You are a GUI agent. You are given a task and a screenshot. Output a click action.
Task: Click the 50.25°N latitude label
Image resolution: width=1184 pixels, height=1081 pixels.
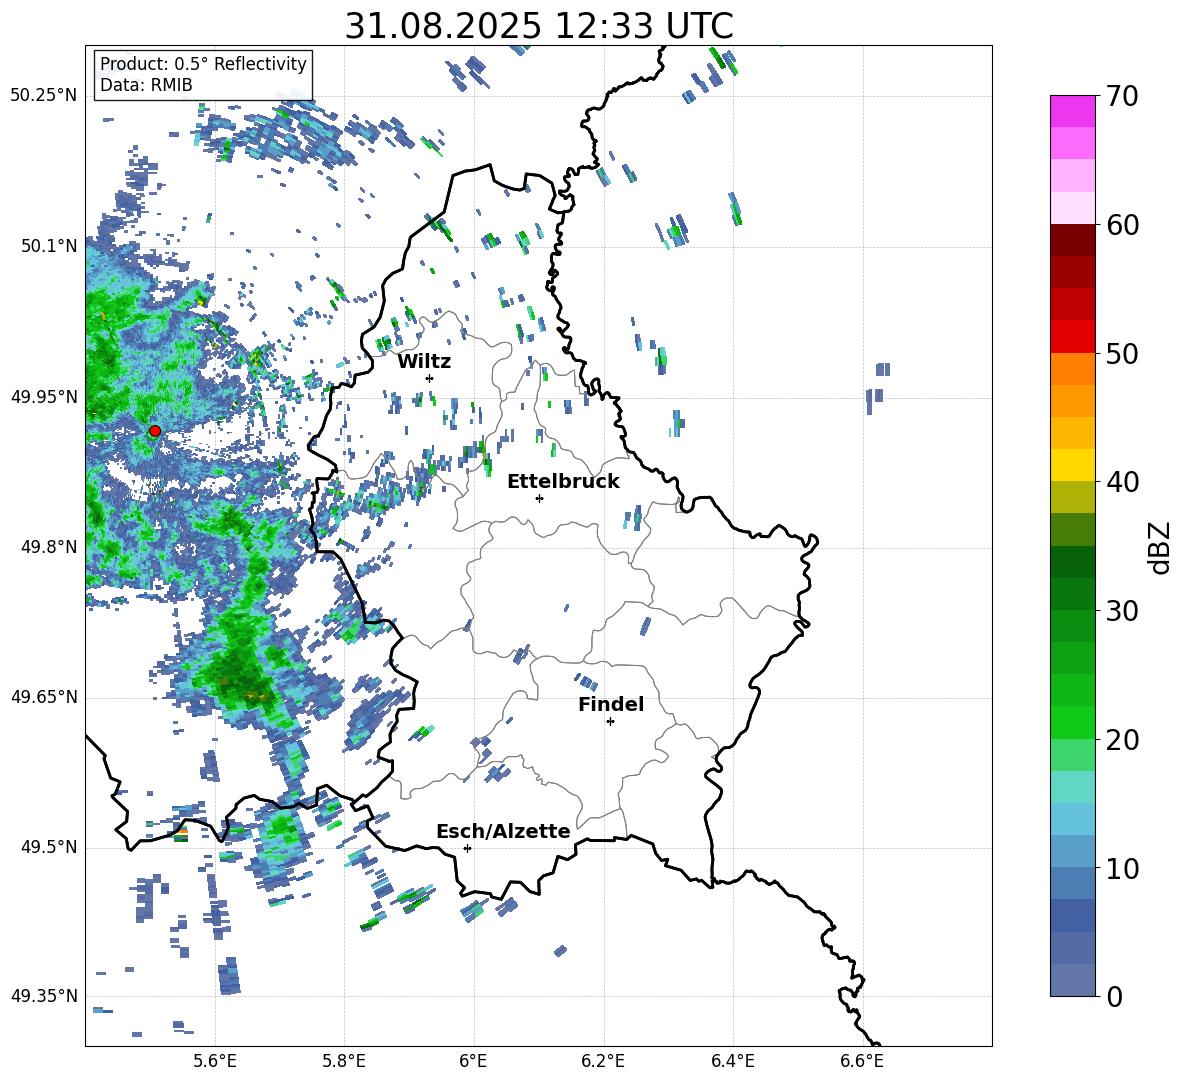(44, 96)
